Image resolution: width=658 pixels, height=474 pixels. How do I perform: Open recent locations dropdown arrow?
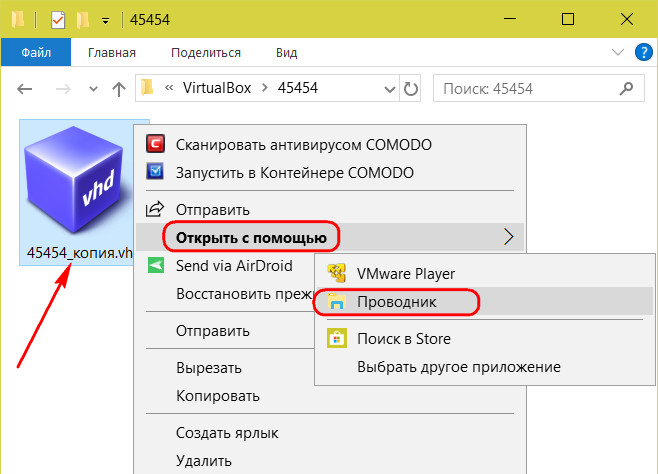(94, 89)
